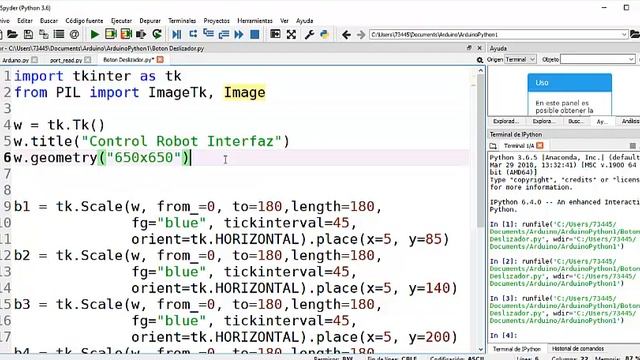
Task: Click the string "Control Robot Interfaz" in code
Action: [x=182, y=141]
